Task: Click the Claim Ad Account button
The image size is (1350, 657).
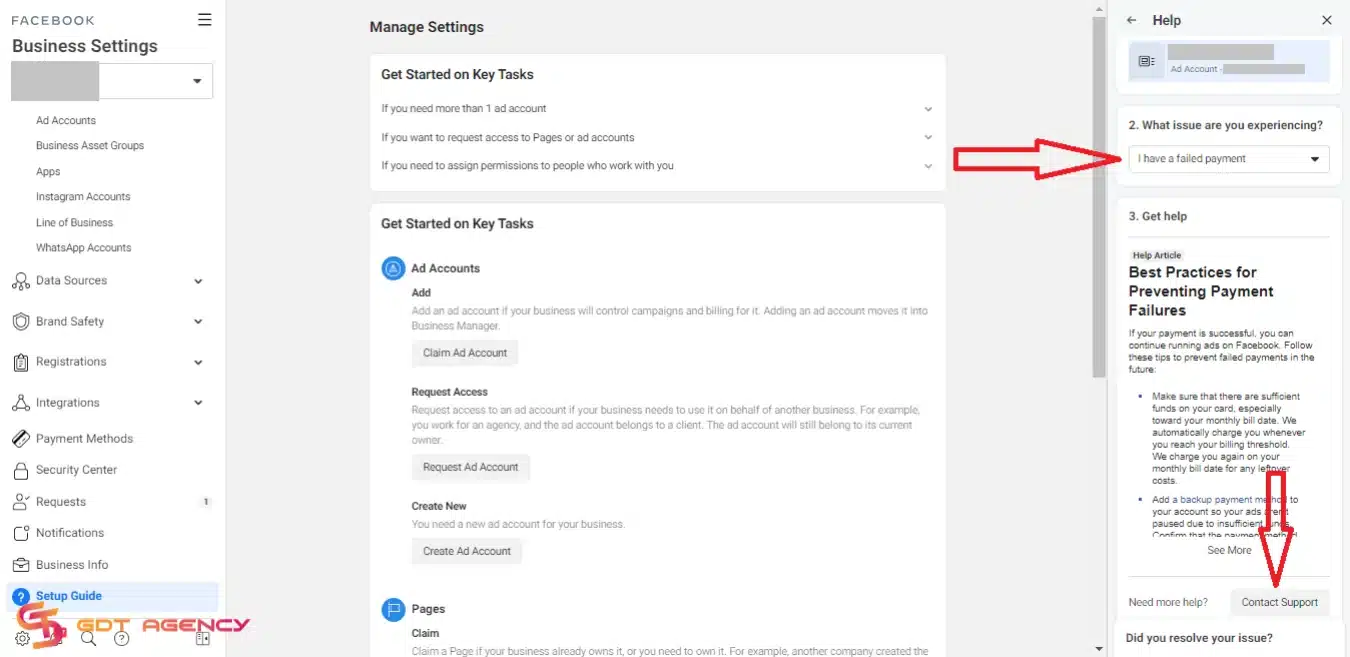Action: point(465,353)
